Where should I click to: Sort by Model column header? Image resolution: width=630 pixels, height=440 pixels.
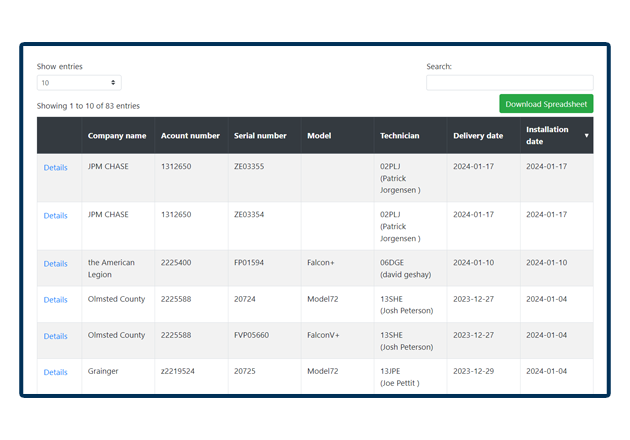pyautogui.click(x=319, y=136)
